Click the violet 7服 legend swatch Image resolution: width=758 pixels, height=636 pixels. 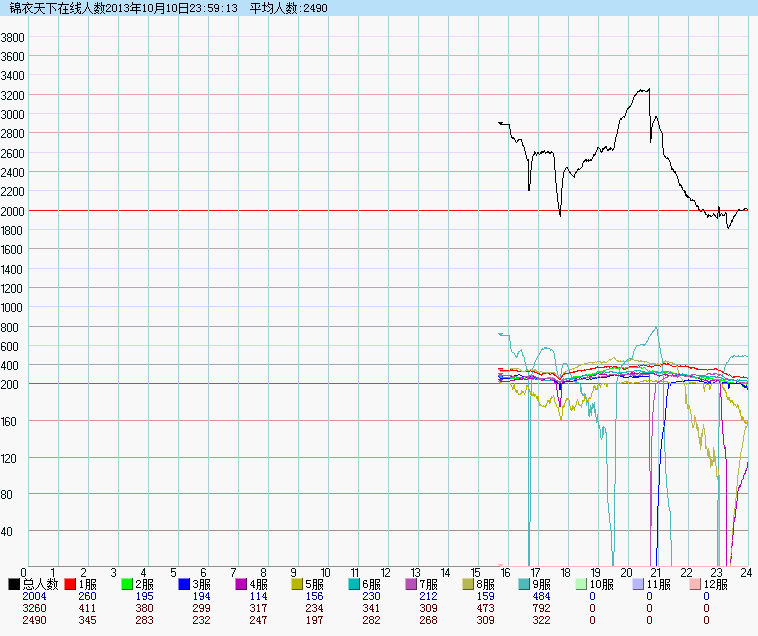pos(412,584)
